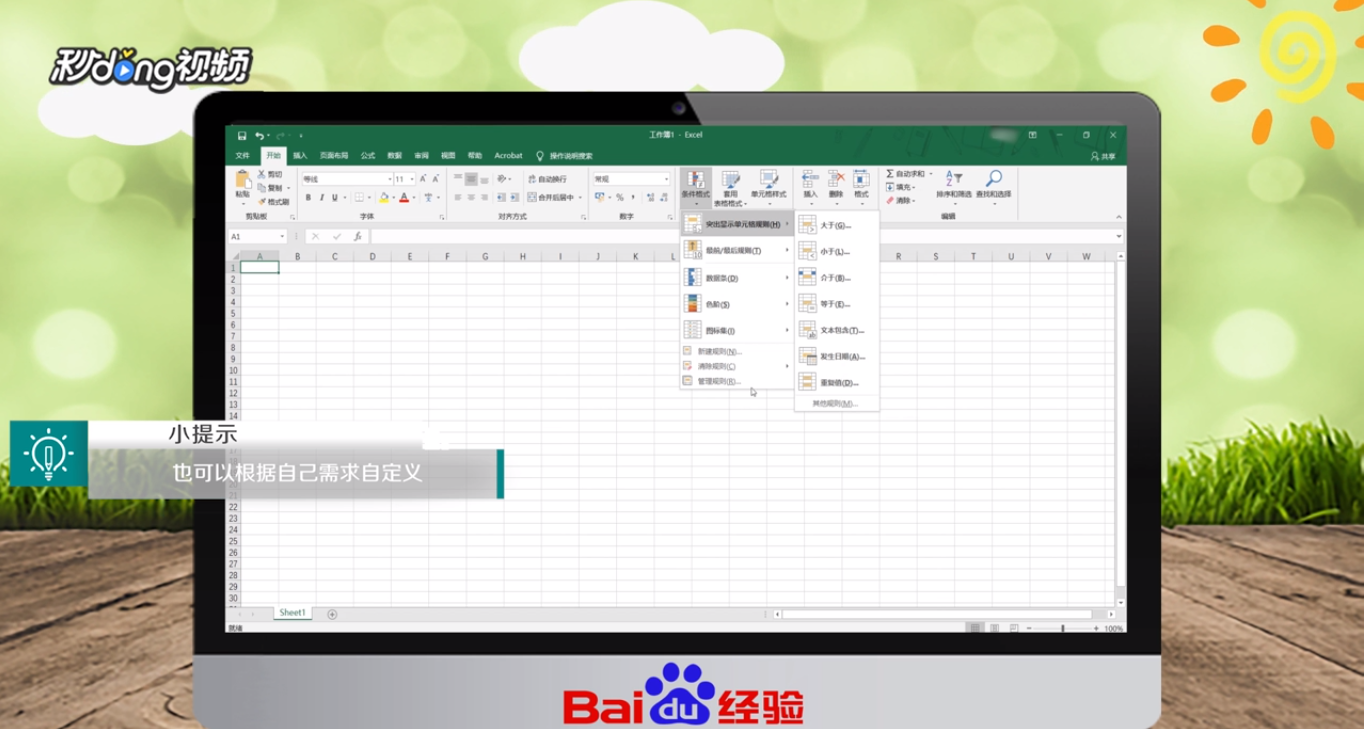
Task: Click the Cut (剪切) scissors icon
Action: [x=262, y=174]
